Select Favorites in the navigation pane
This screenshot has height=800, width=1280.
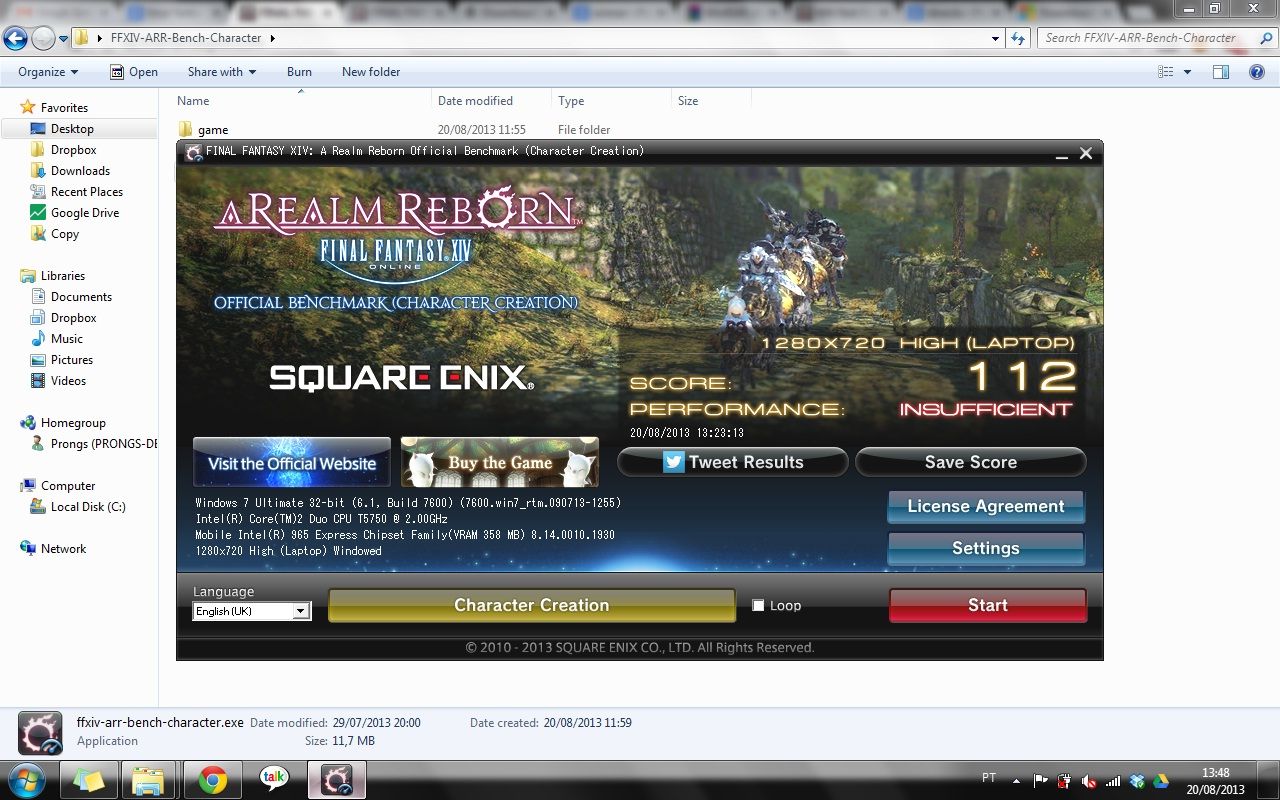pos(64,107)
